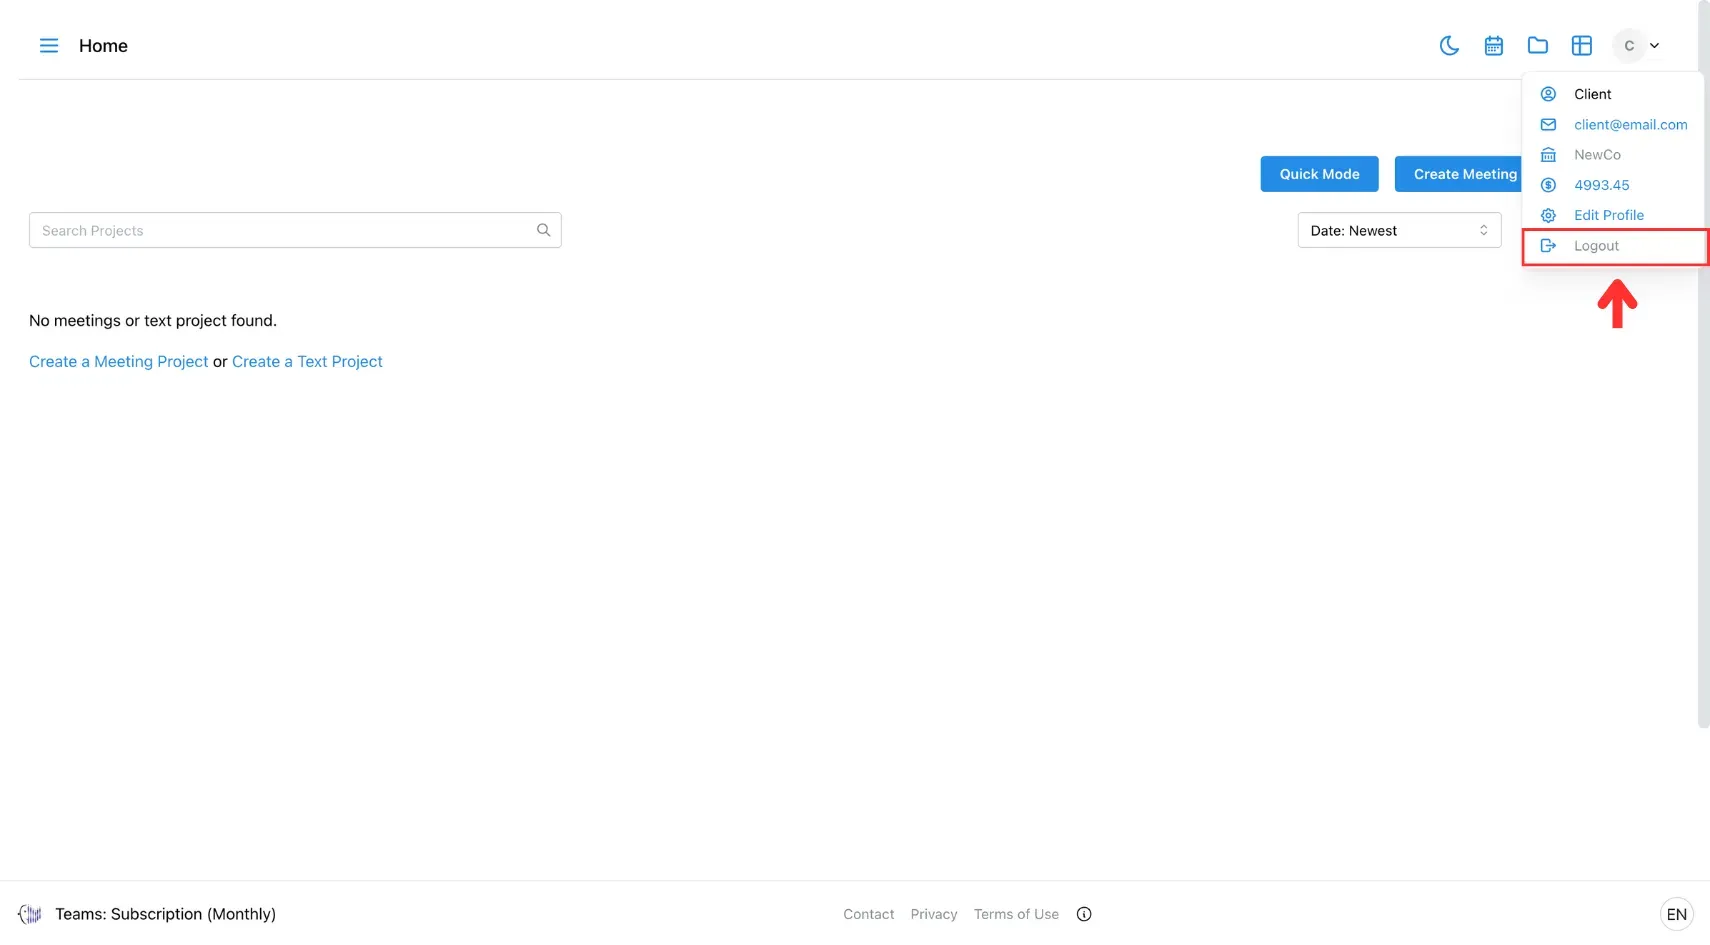This screenshot has width=1710, height=945.
Task: Choose Edit Profile from the menu
Action: point(1608,215)
